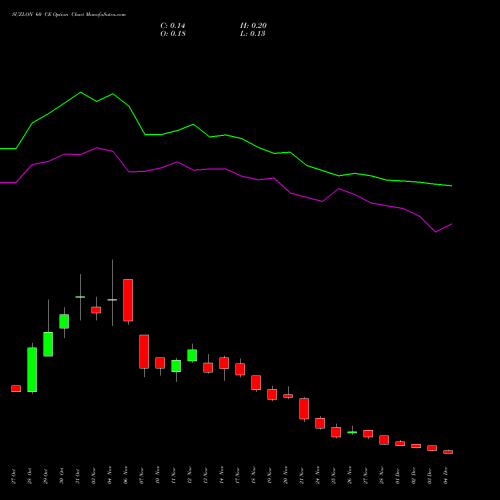Click the 28 Nov date label
The image size is (500, 500).
point(382,476)
